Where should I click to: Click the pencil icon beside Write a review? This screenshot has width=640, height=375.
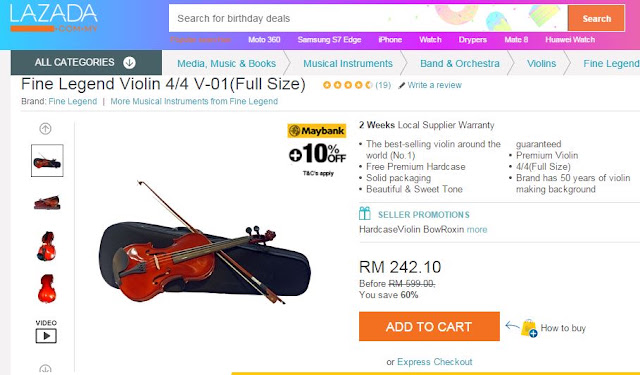(402, 85)
